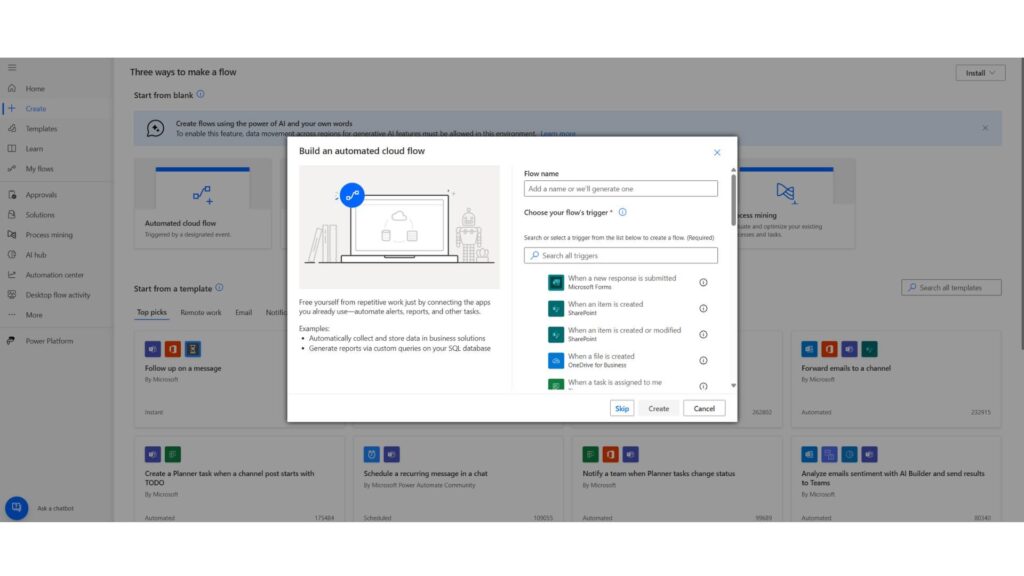Screen dimensions: 1024x576
Task: Show info for When an item is created
Action: 703,308
